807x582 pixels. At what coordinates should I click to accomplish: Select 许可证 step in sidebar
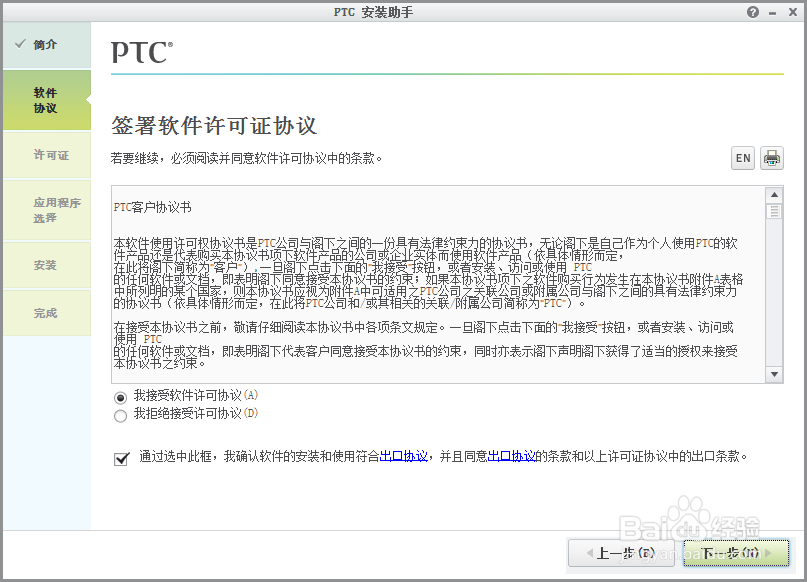[47, 155]
